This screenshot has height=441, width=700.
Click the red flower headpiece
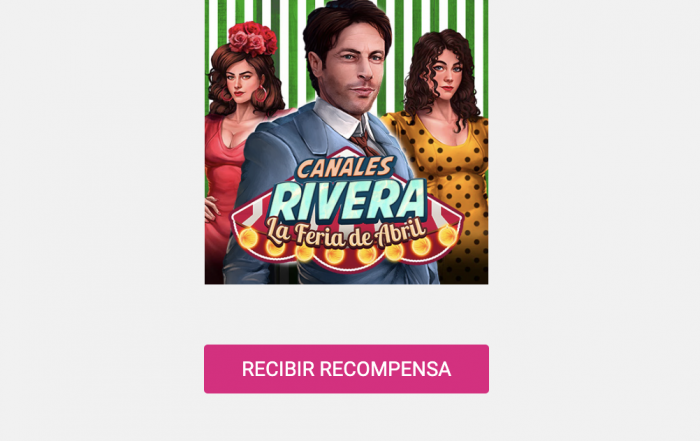coord(253,39)
